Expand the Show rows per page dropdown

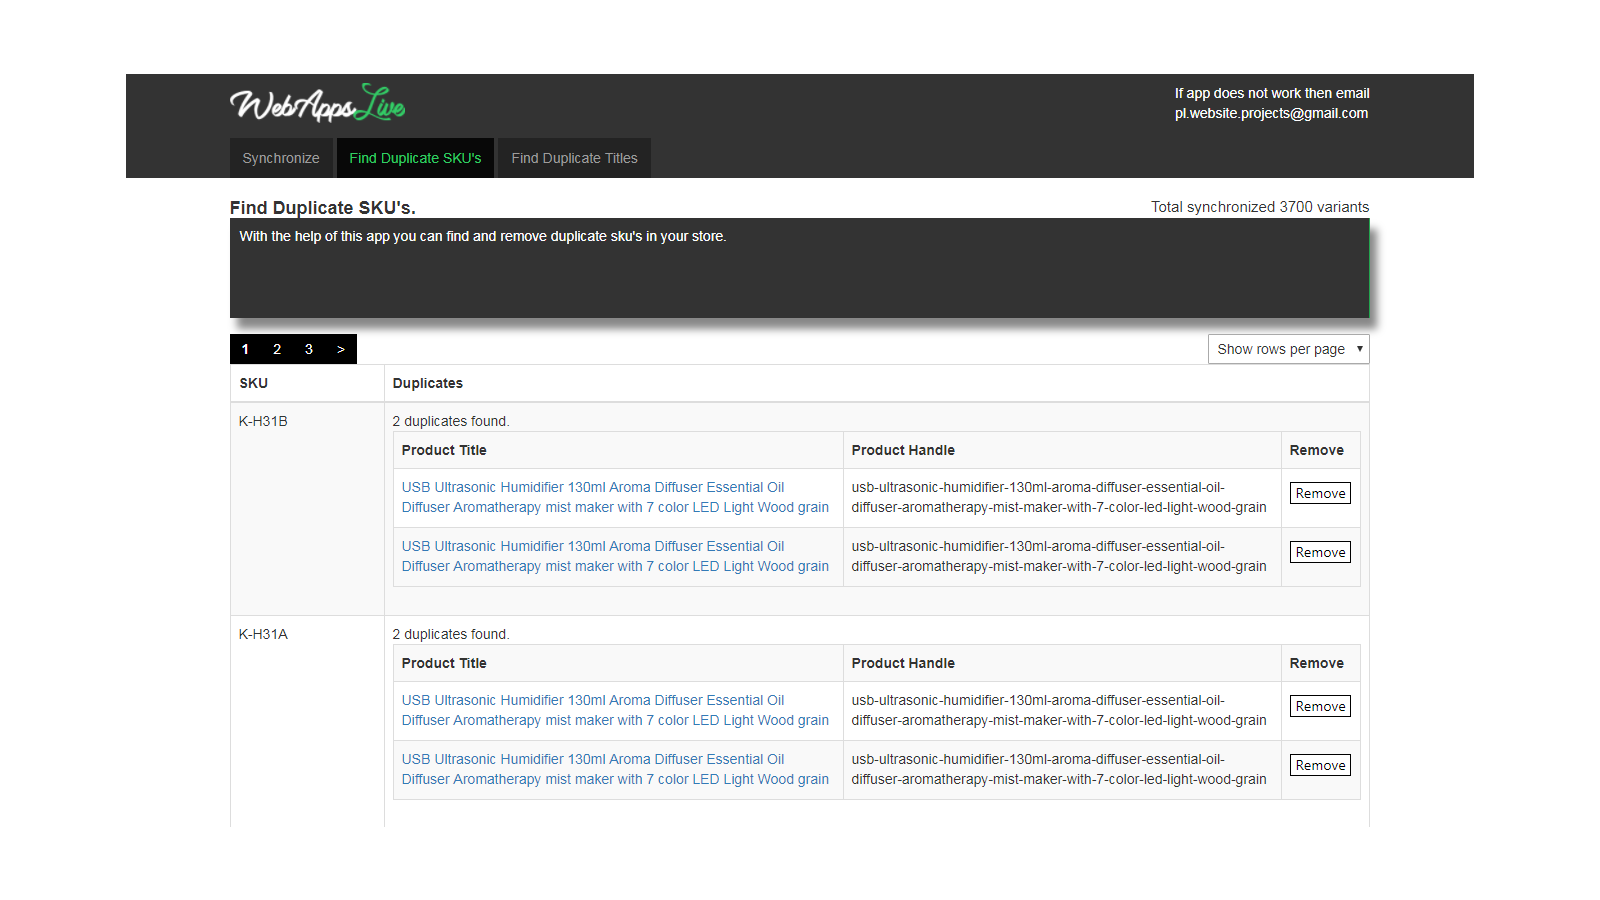pyautogui.click(x=1288, y=349)
